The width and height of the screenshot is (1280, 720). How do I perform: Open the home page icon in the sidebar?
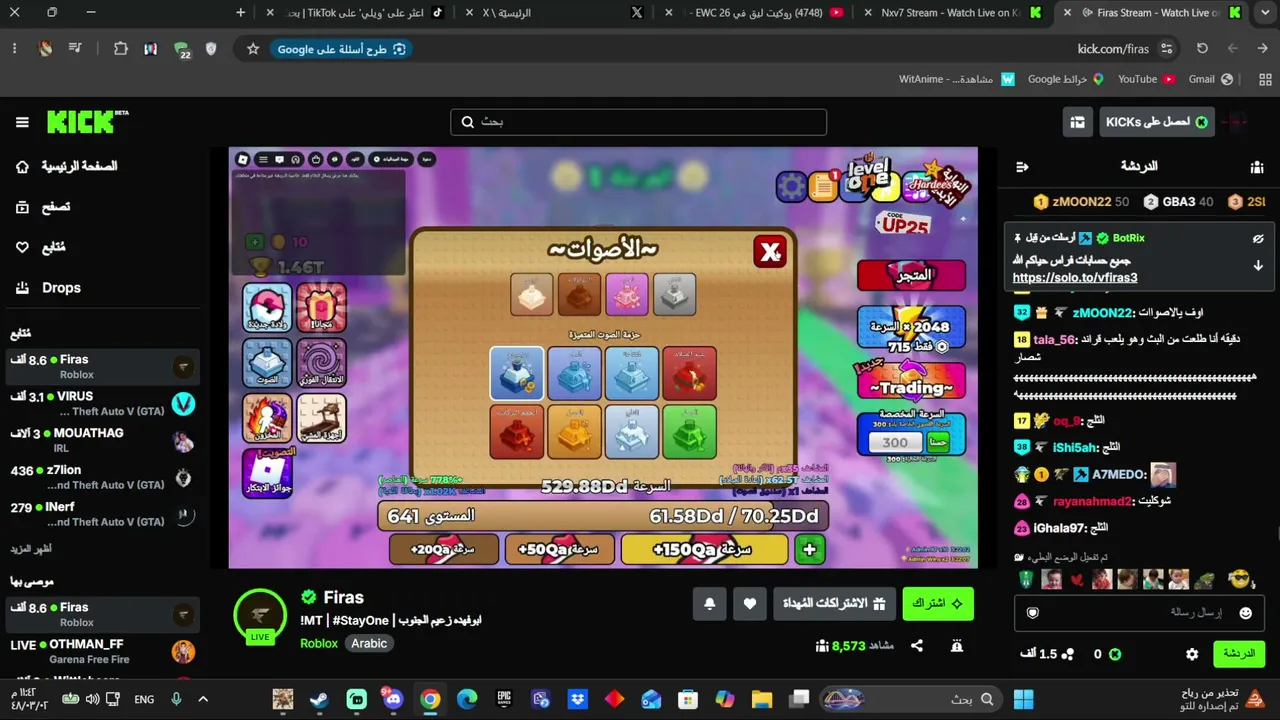(x=22, y=167)
